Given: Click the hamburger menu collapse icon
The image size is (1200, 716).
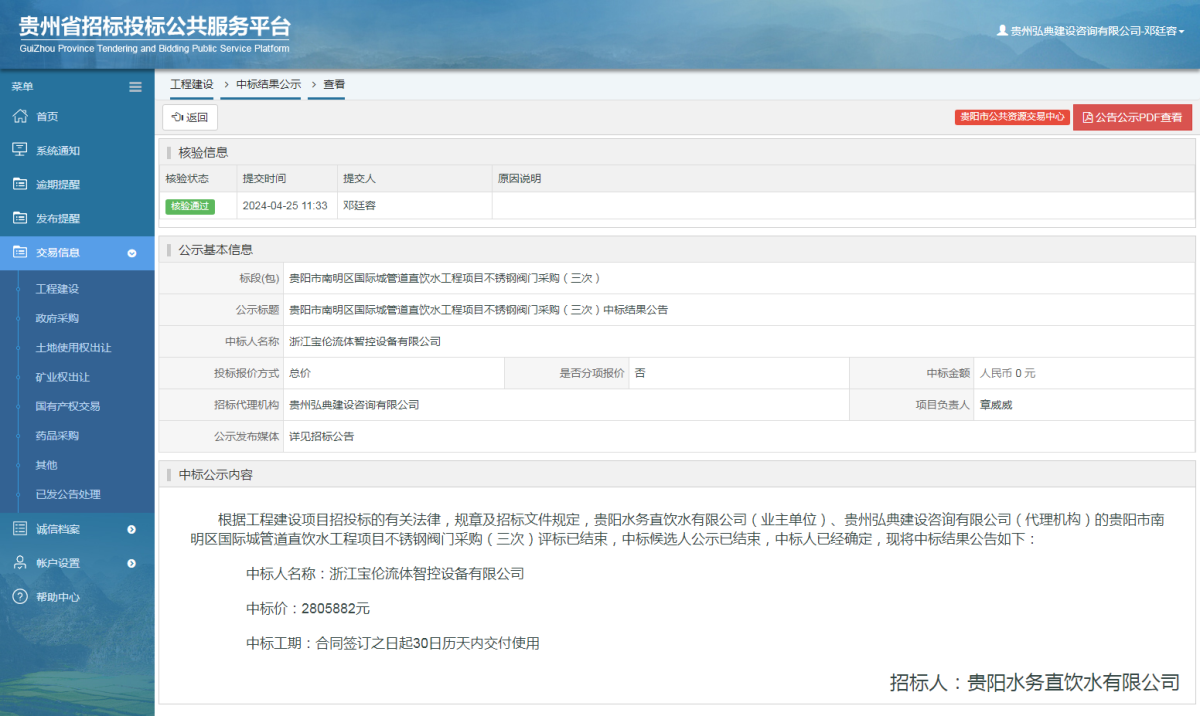Looking at the screenshot, I should (135, 87).
